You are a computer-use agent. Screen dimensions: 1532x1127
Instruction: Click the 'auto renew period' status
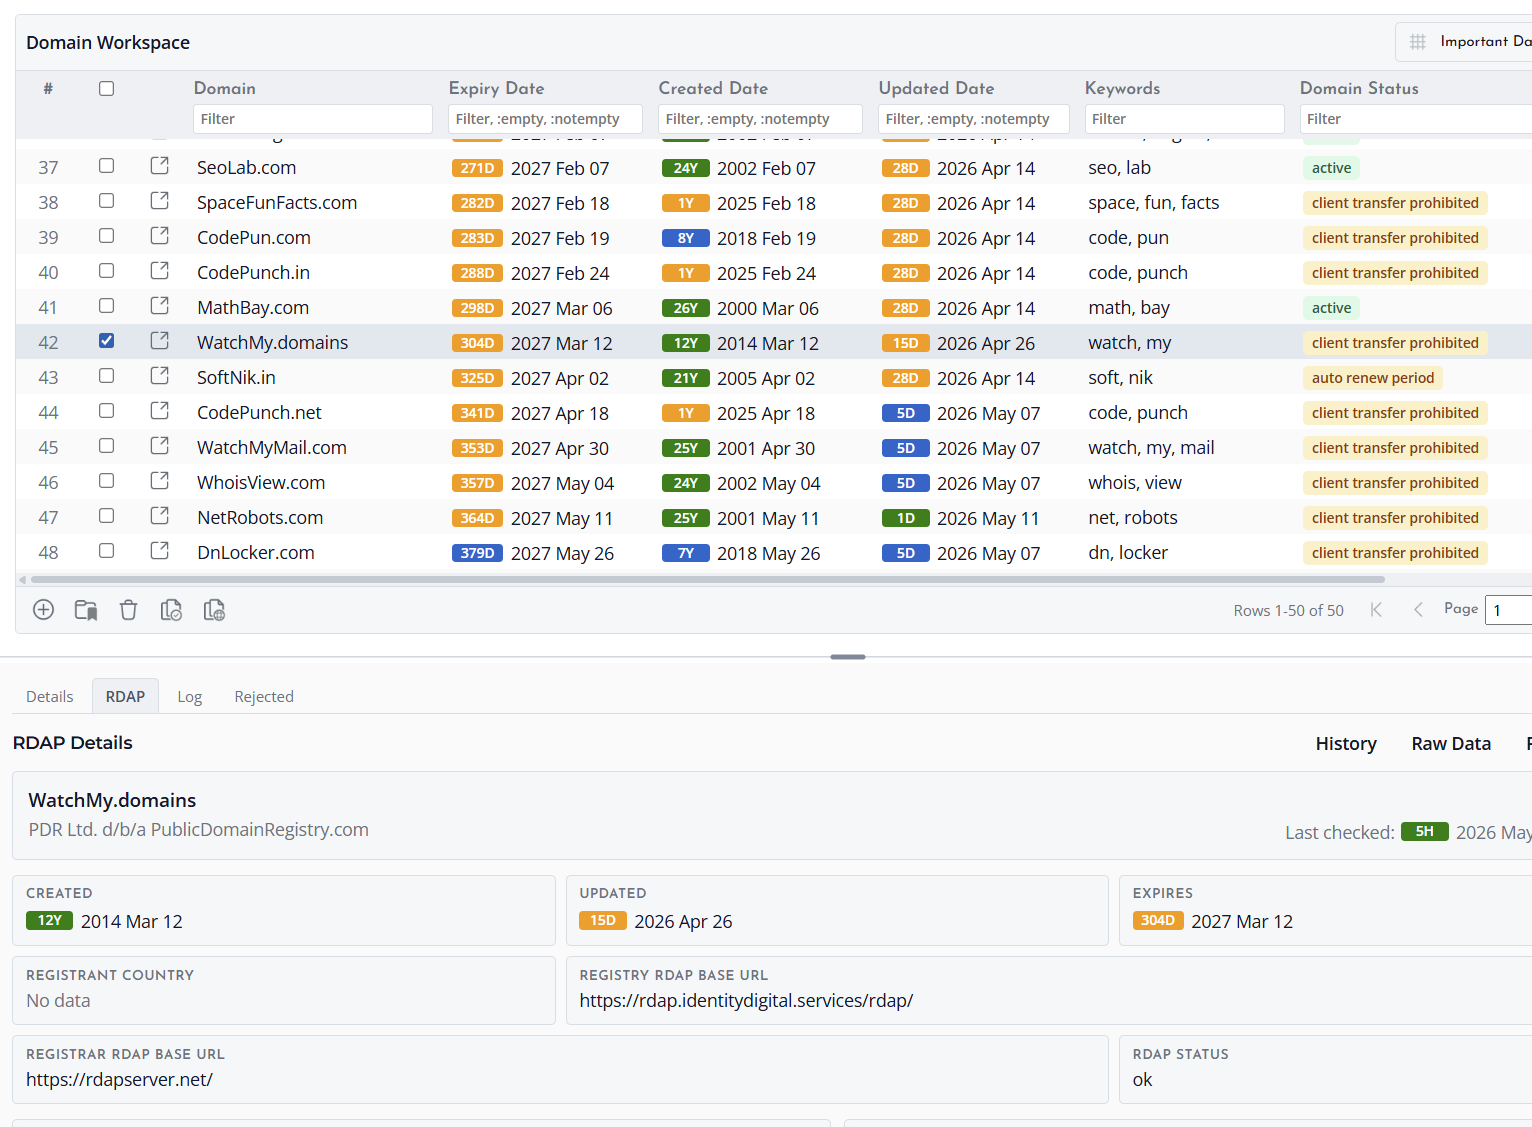coord(1372,378)
